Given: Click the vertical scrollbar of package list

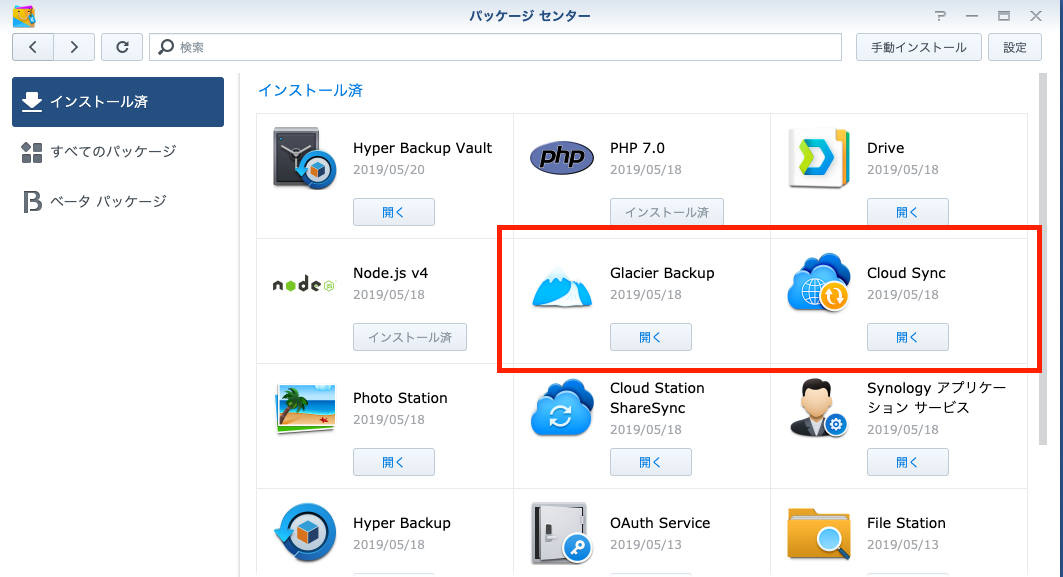Looking at the screenshot, I should coord(1042,259).
